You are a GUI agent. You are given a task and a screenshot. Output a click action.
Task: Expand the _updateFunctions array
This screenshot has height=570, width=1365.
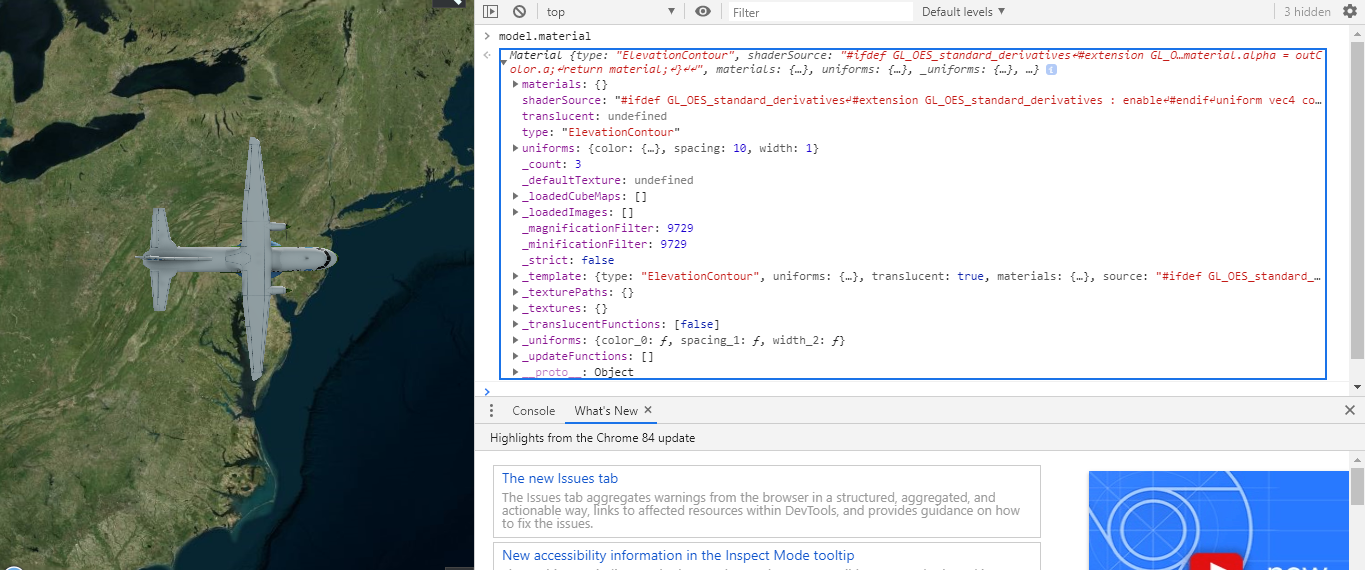[x=515, y=356]
